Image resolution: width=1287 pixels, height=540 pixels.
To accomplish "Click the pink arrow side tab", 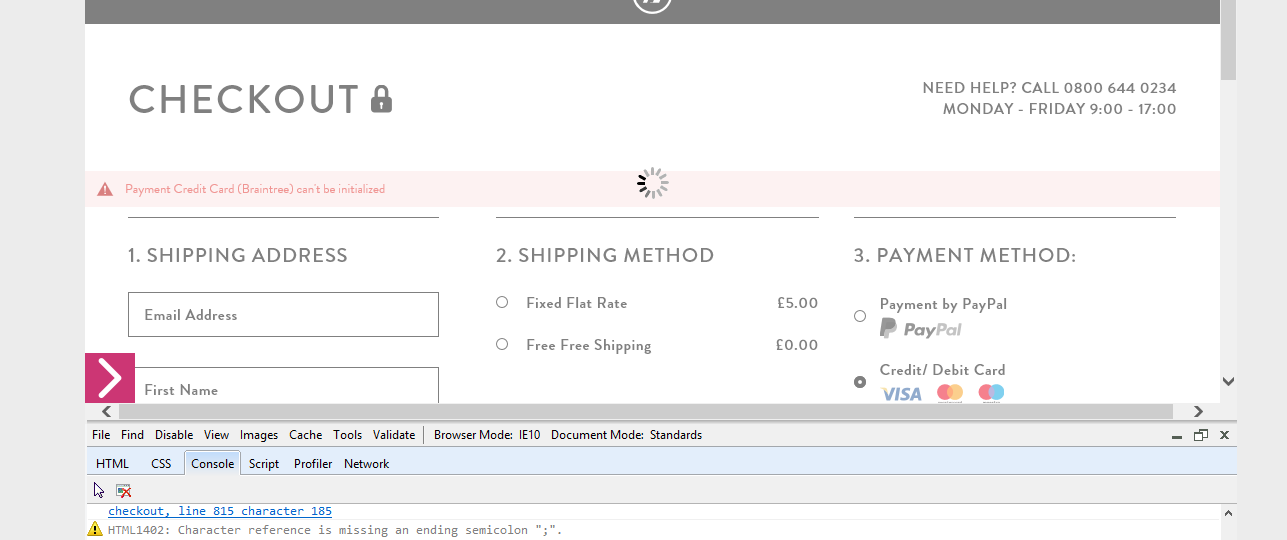I will (110, 378).
